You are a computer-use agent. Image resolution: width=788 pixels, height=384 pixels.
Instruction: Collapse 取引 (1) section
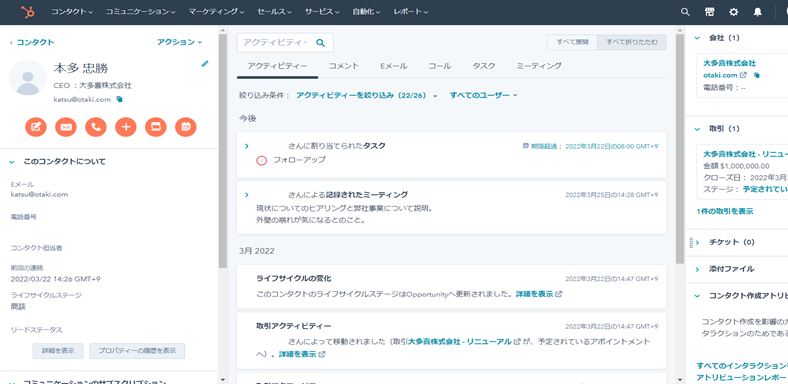point(697,129)
